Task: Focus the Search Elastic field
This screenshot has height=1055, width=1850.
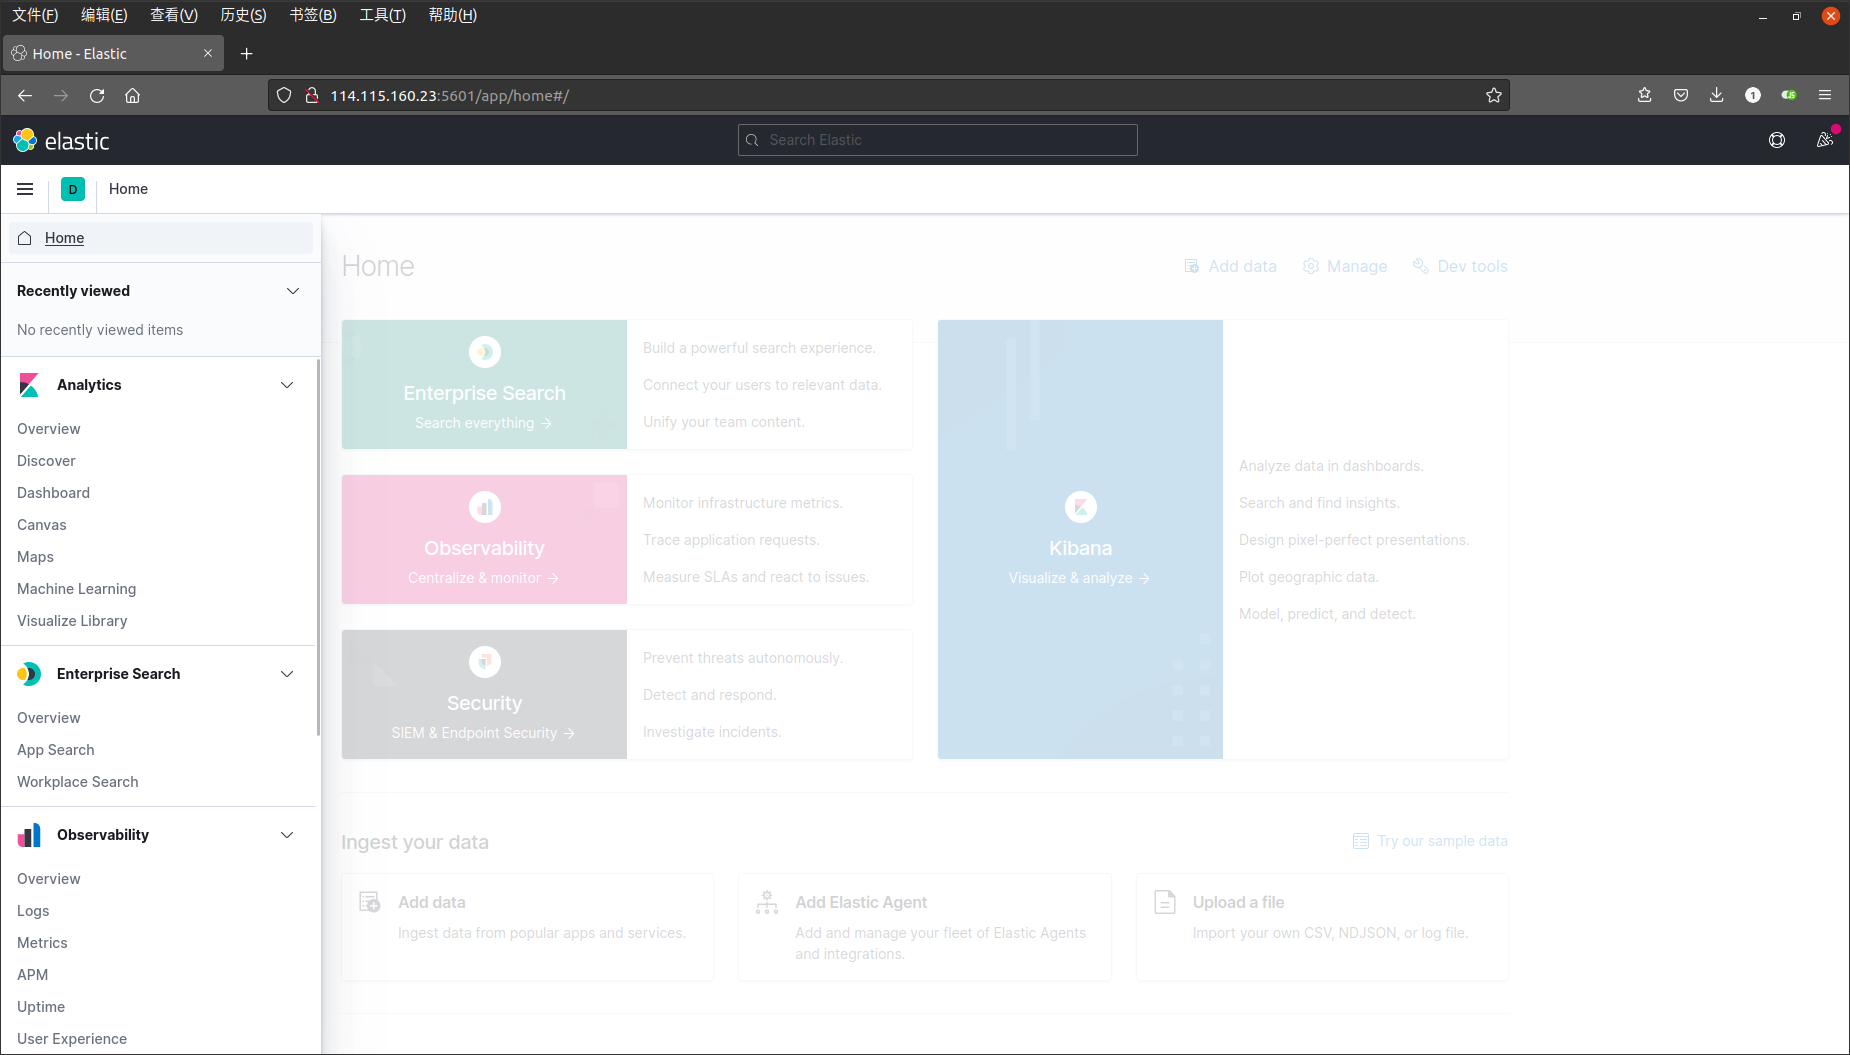Action: tap(938, 140)
